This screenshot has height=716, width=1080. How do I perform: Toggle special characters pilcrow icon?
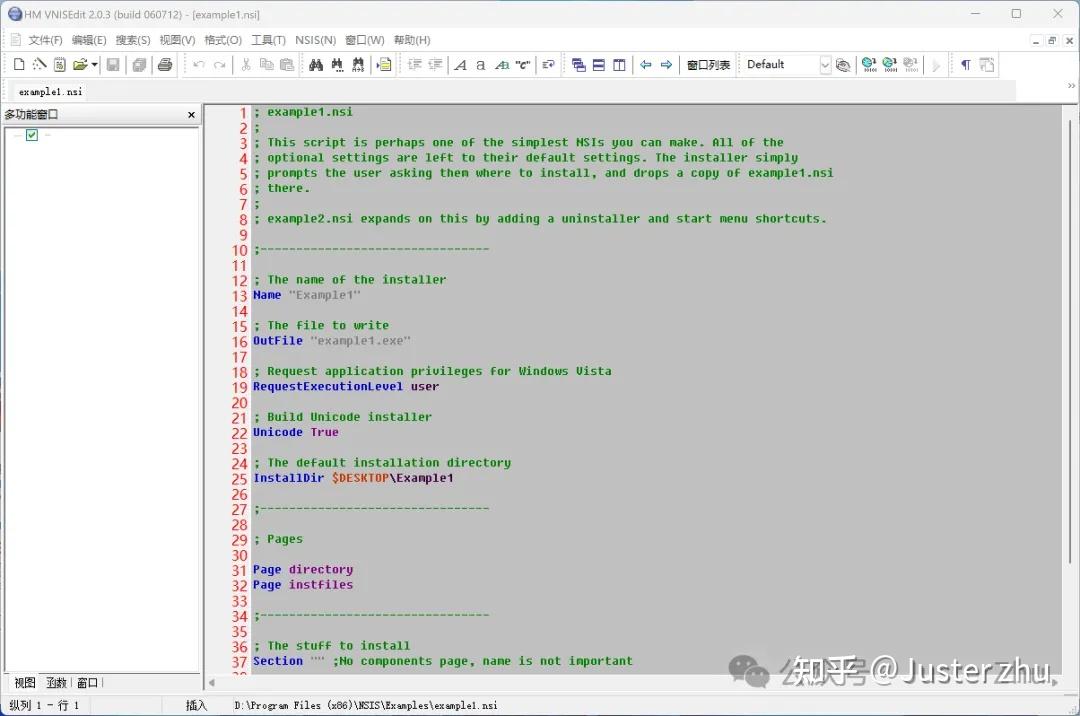tap(966, 65)
